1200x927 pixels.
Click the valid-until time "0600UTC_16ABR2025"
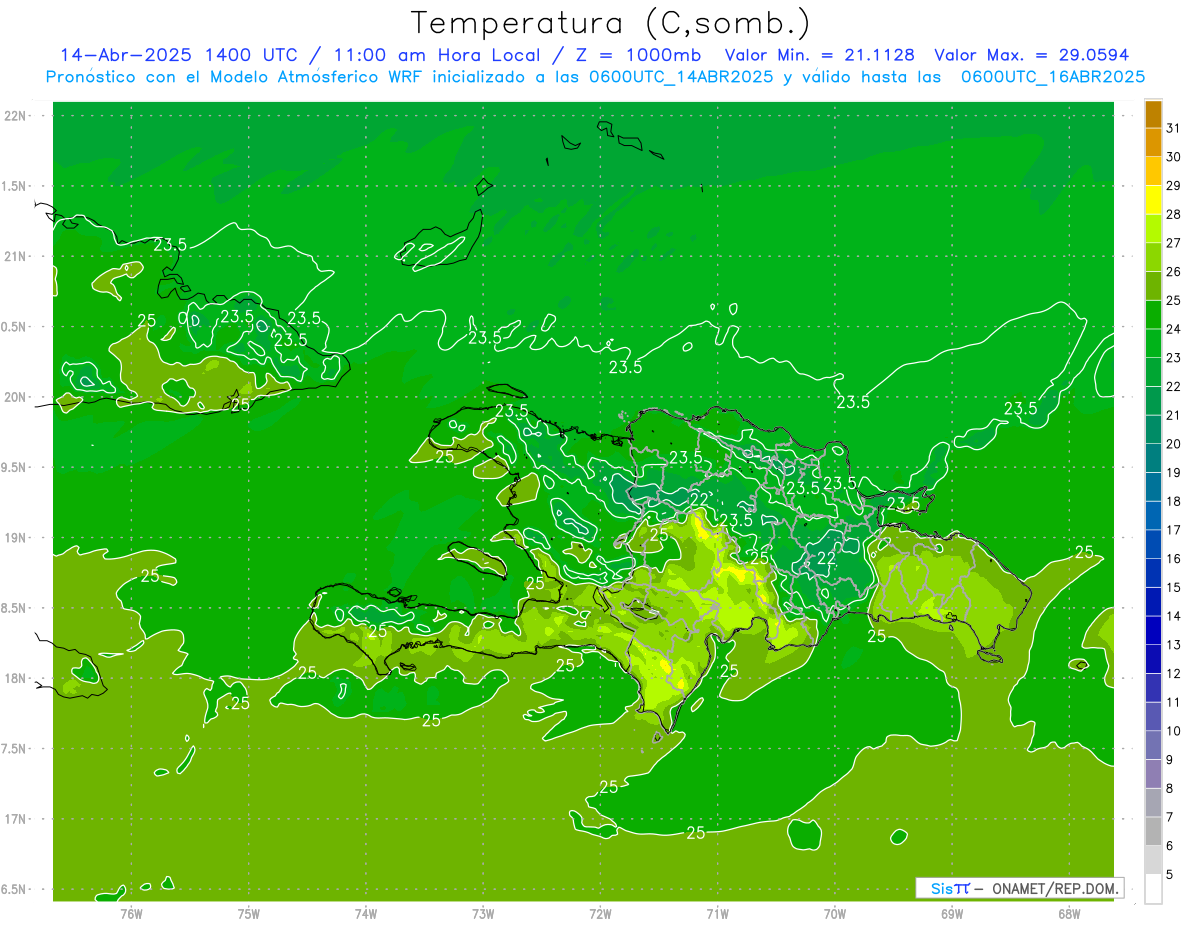(1053, 77)
